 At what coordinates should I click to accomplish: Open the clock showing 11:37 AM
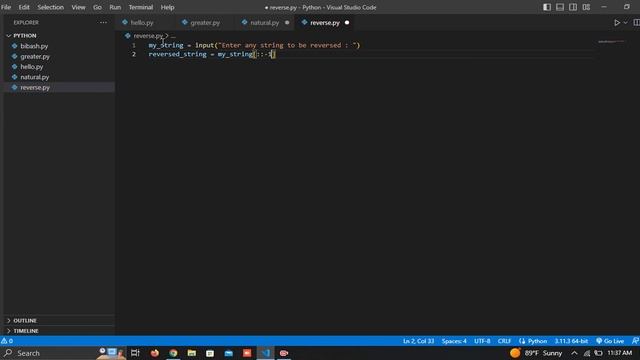620,353
